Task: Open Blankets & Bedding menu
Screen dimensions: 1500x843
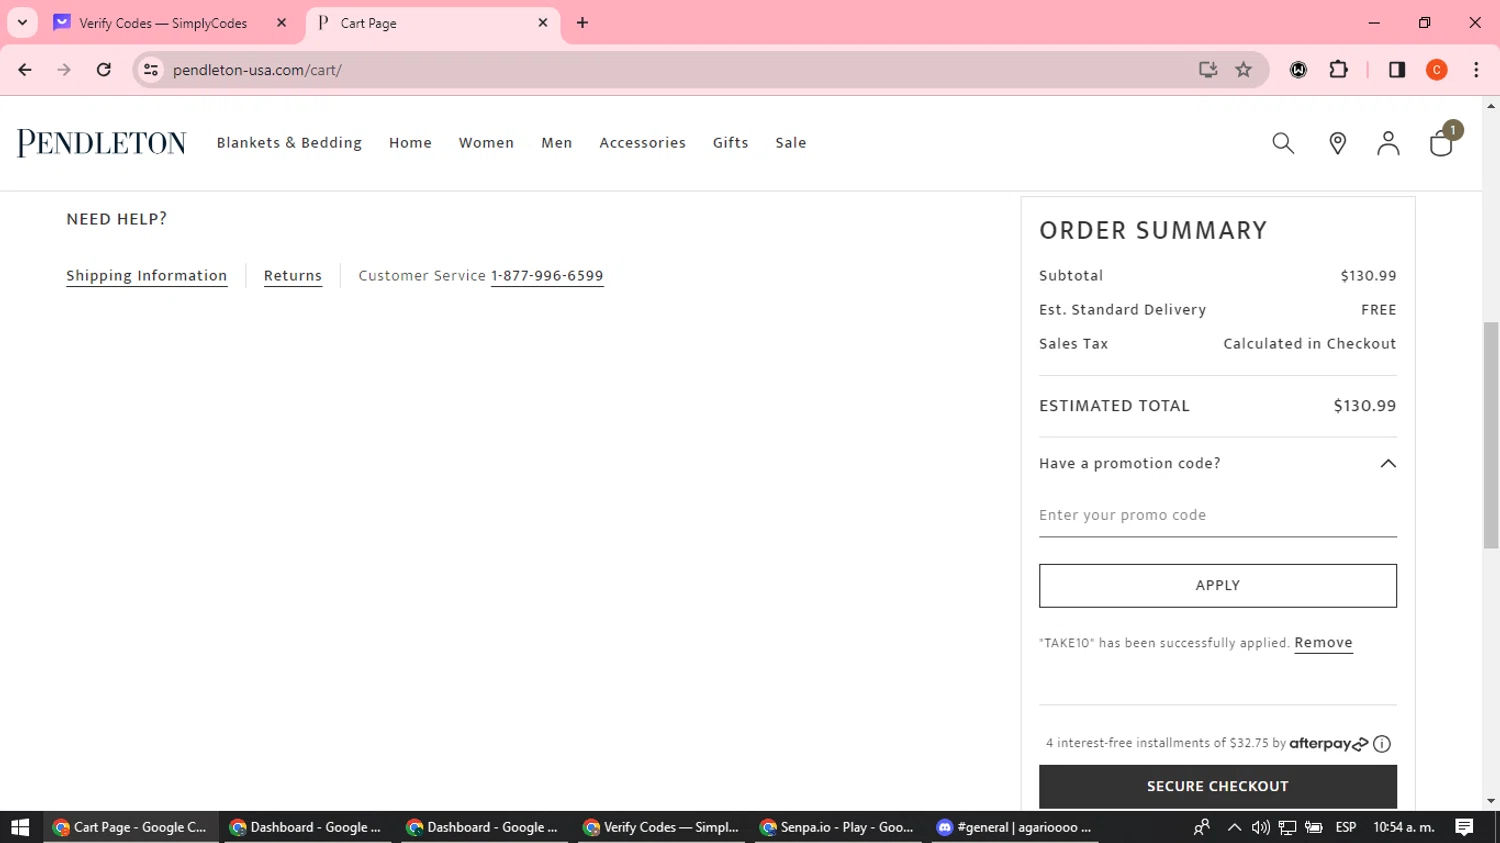Action: coord(289,143)
